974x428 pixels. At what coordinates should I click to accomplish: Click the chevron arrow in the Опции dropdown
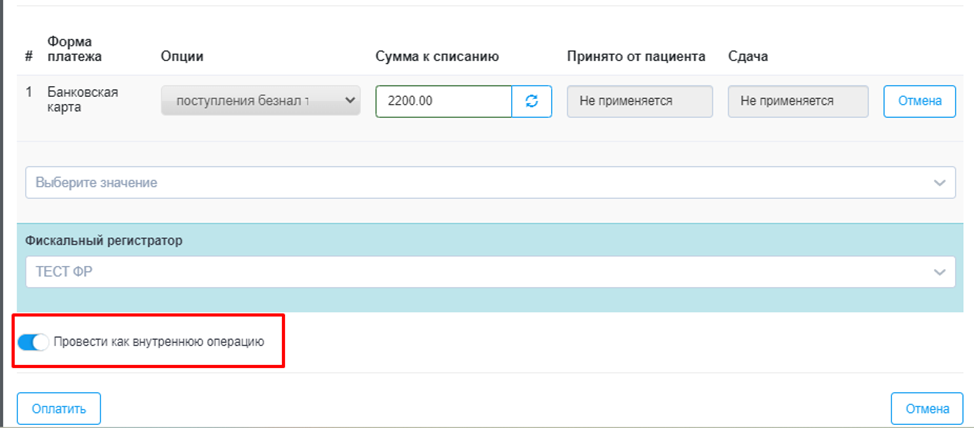[350, 100]
